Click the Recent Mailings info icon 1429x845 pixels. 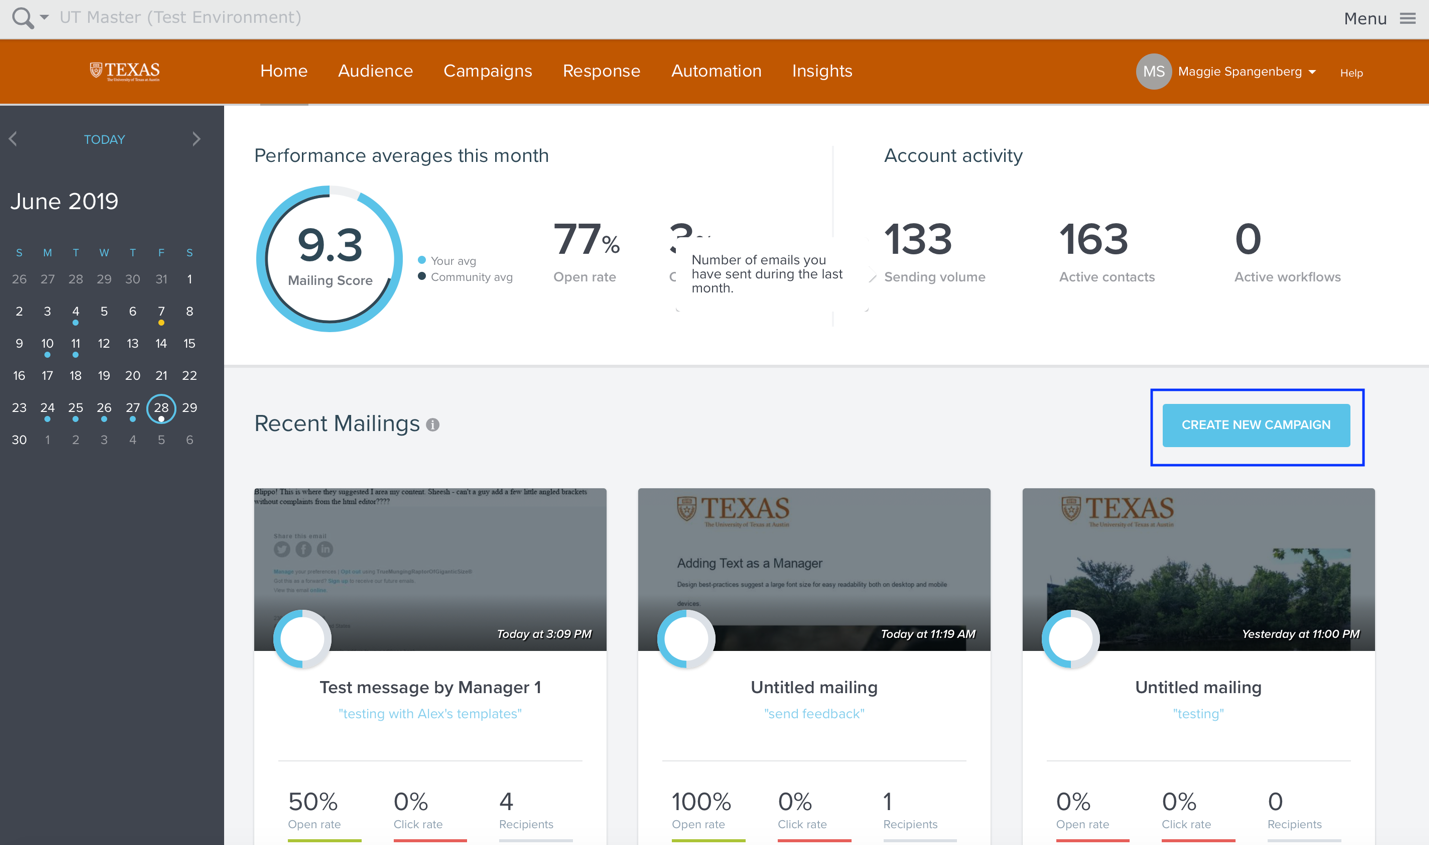click(433, 425)
